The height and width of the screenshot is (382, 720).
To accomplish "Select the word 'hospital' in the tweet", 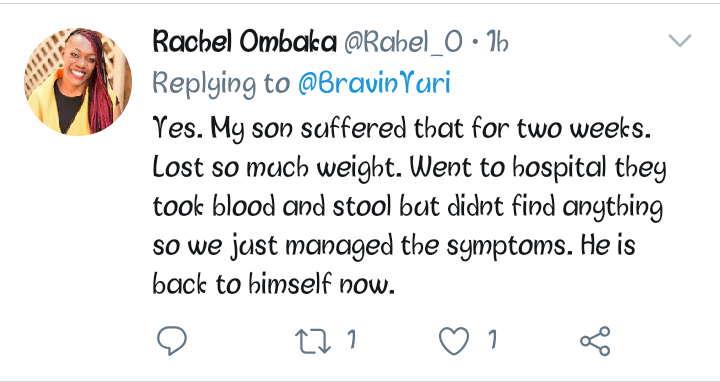I will pyautogui.click(x=559, y=169).
